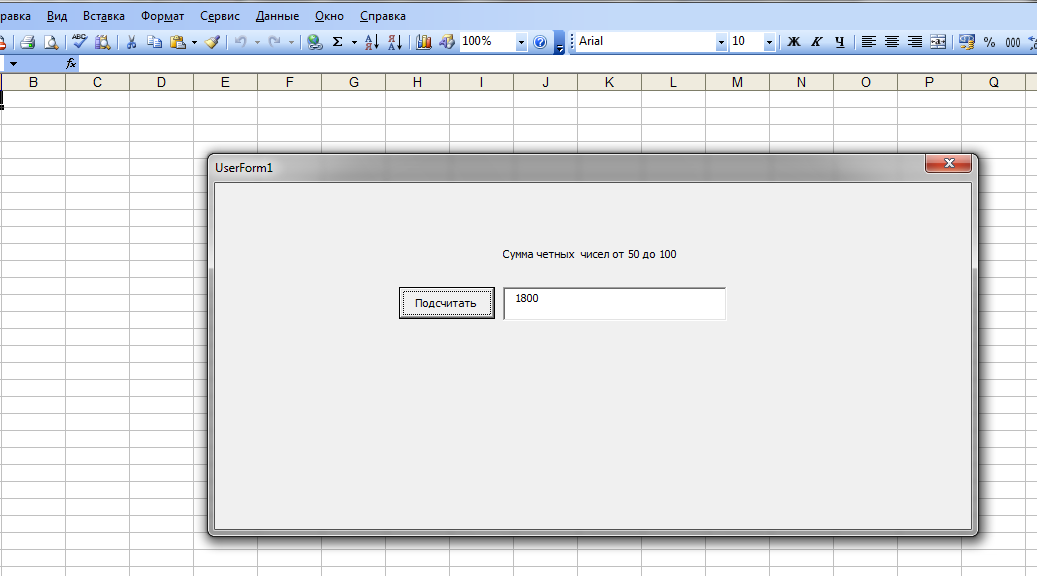
Task: Click the Redo arrow
Action: (274, 42)
